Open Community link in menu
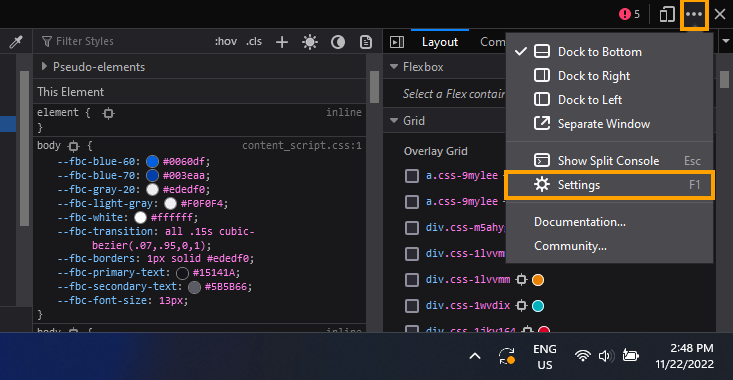Image resolution: width=733 pixels, height=380 pixels. click(x=609, y=246)
